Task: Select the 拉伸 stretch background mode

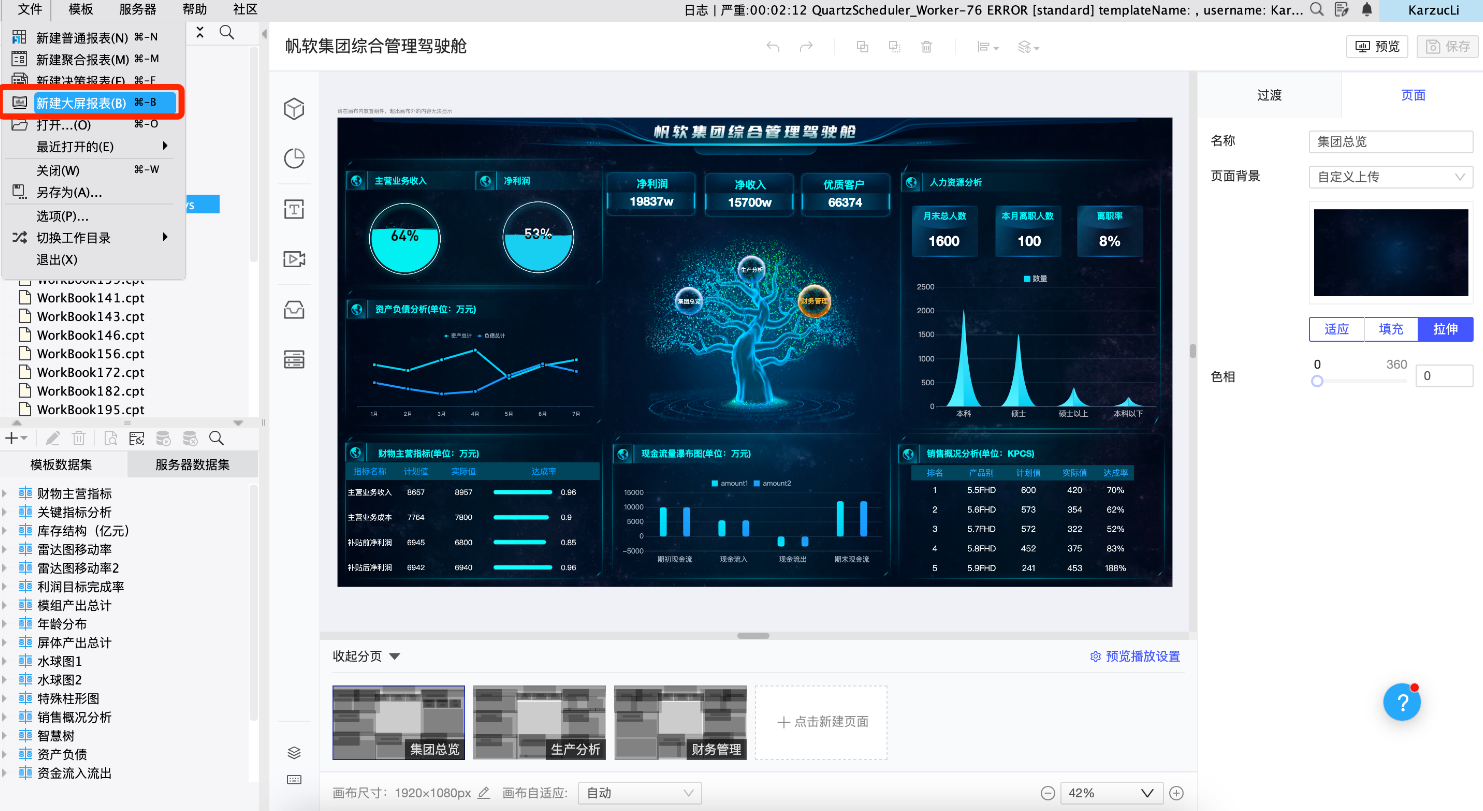Action: click(1445, 329)
